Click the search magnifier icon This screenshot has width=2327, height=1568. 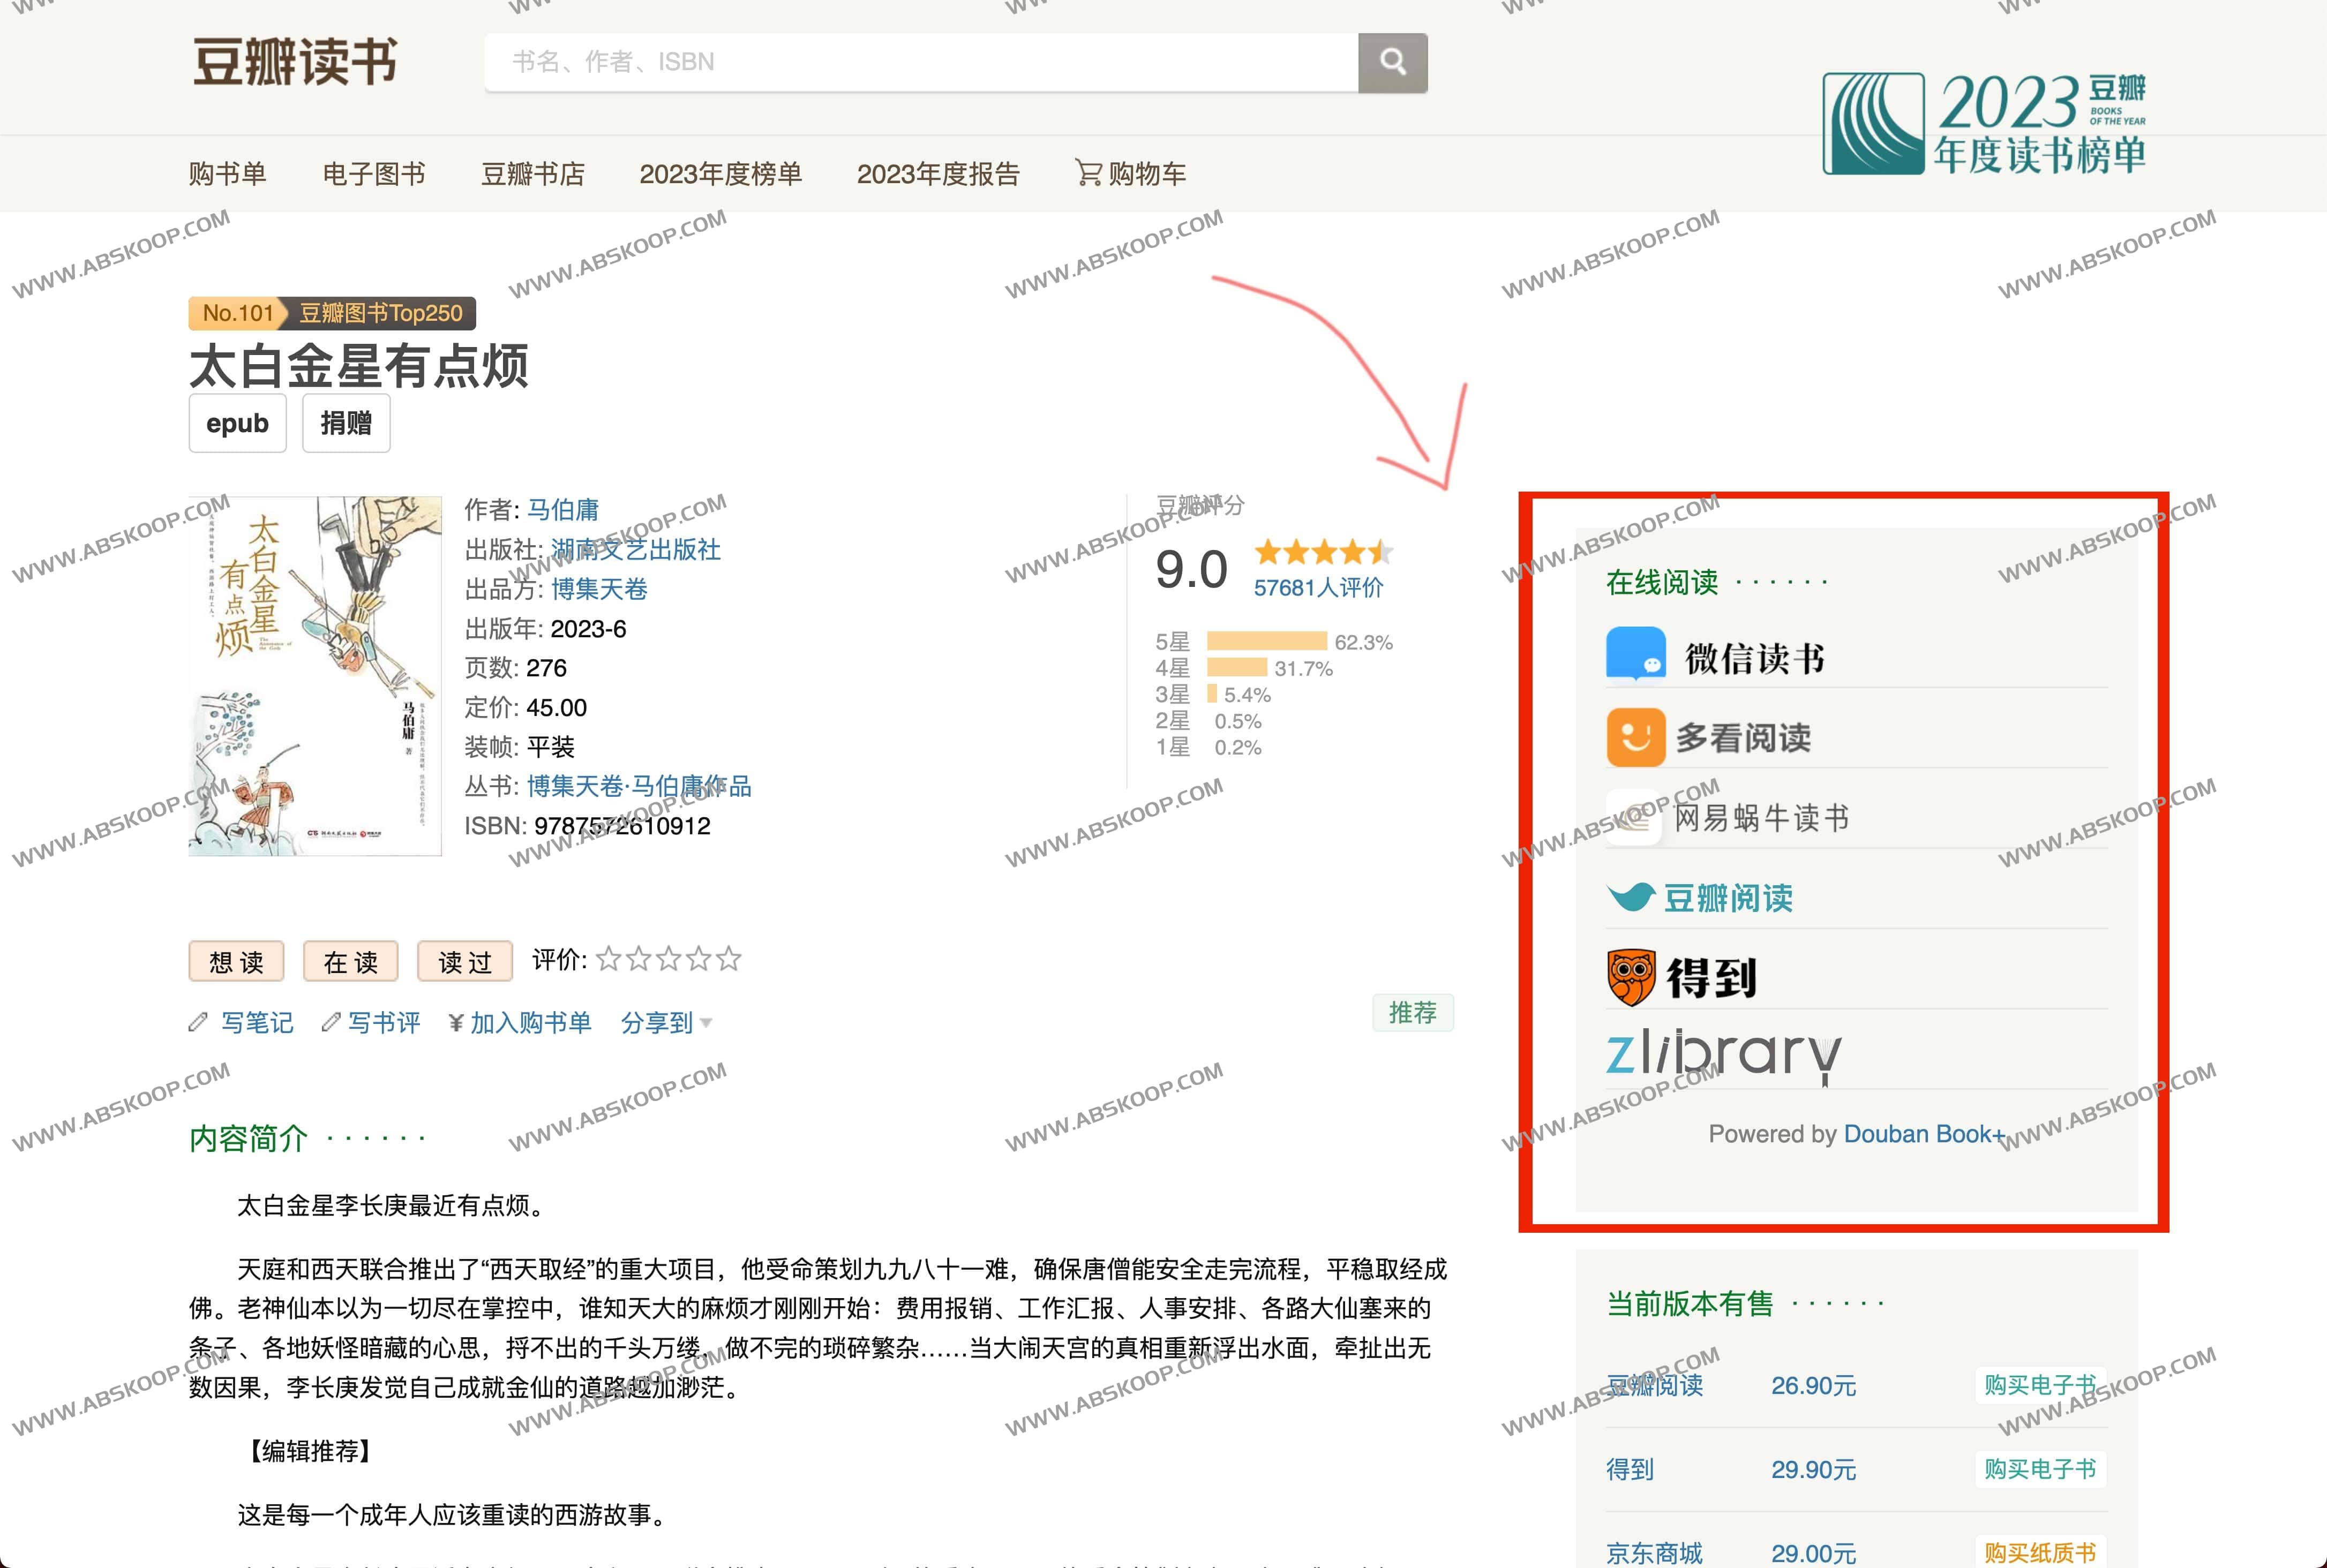1392,62
